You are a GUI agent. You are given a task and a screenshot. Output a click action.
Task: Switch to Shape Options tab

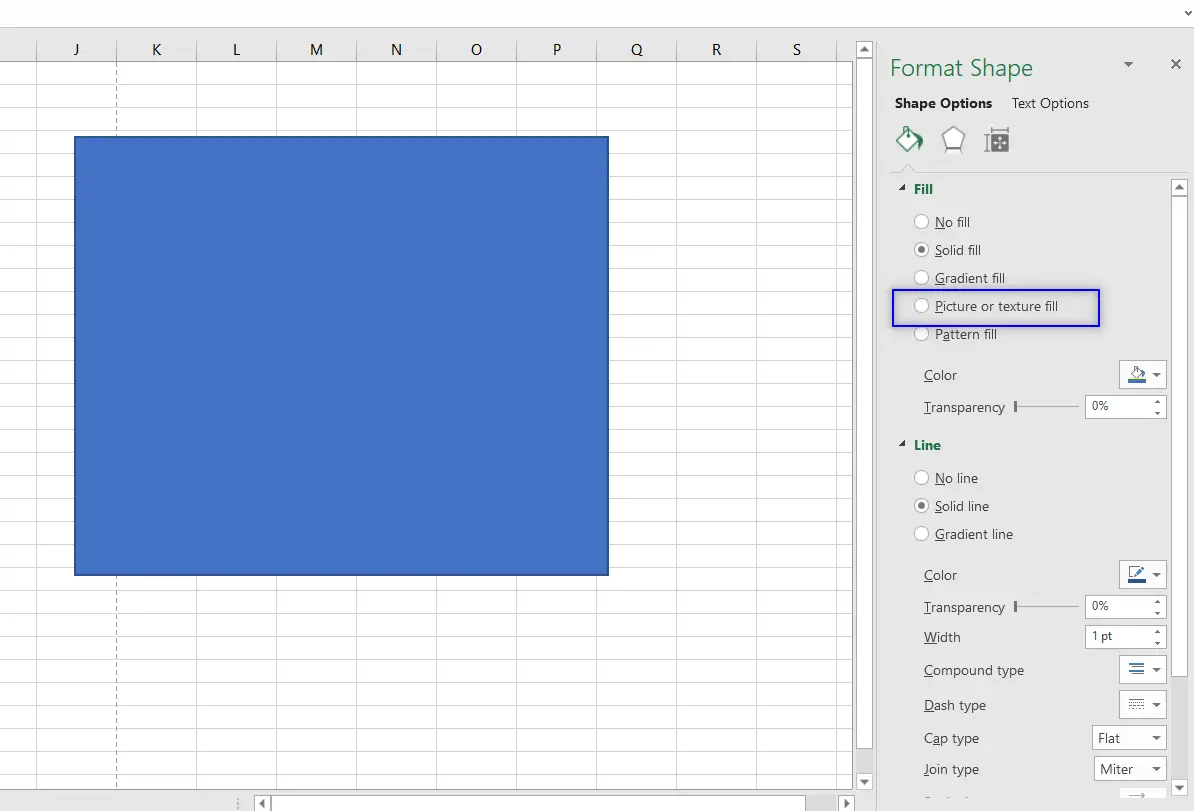coord(943,104)
